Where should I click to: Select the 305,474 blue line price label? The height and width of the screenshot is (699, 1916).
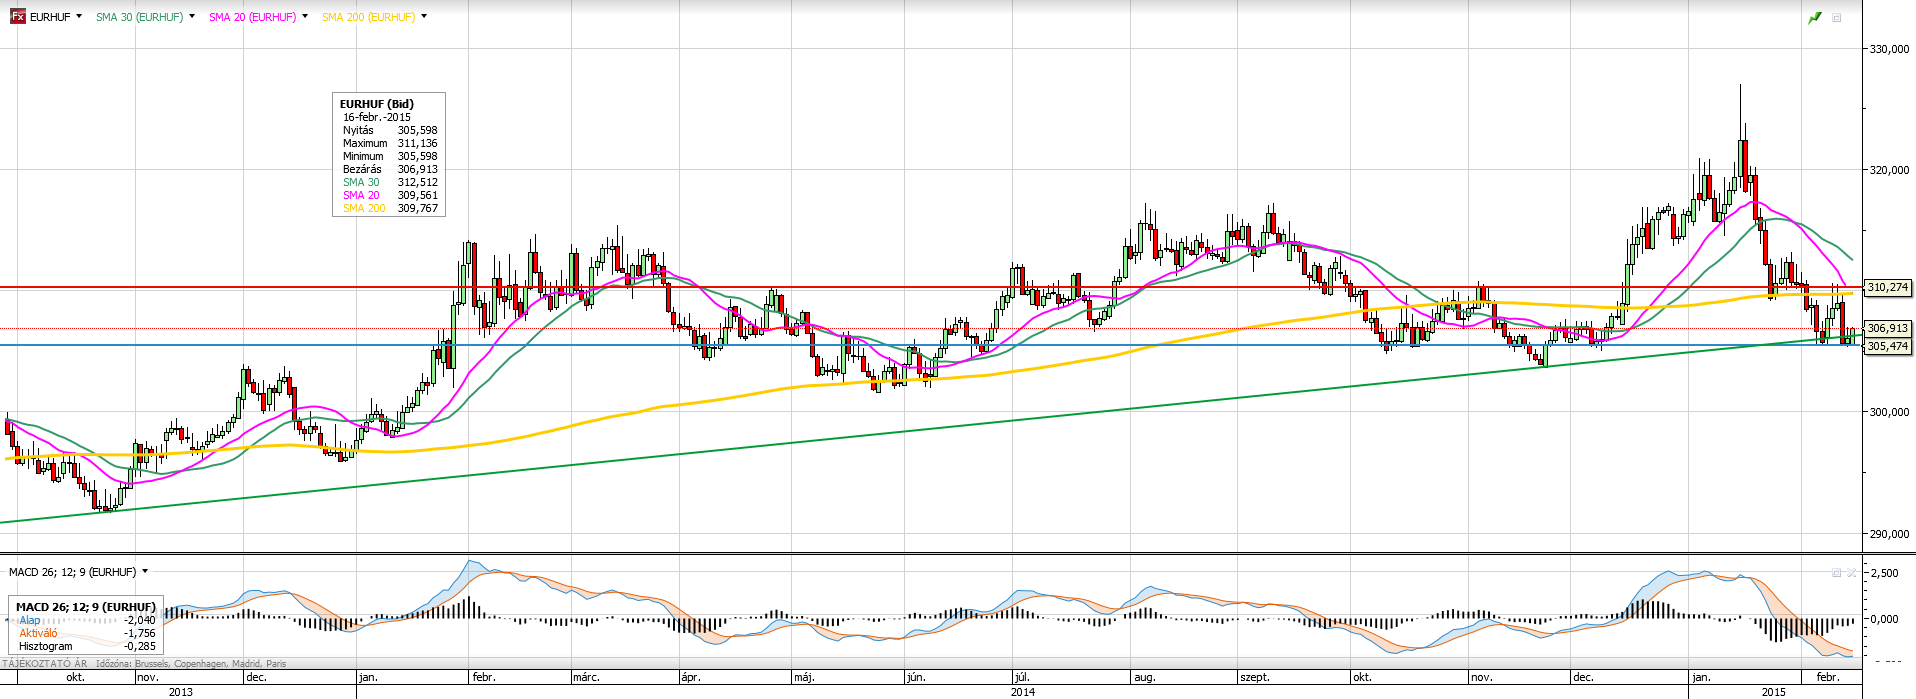pyautogui.click(x=1888, y=346)
